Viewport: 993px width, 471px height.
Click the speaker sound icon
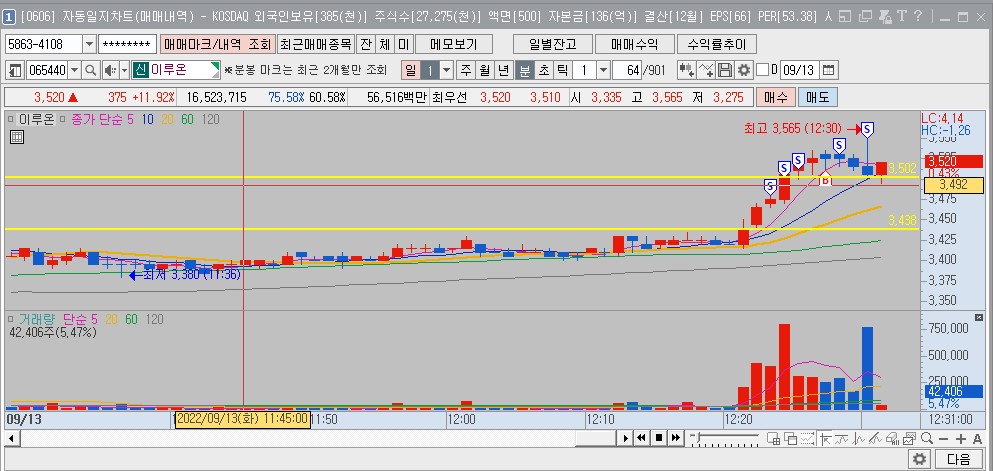click(x=110, y=70)
